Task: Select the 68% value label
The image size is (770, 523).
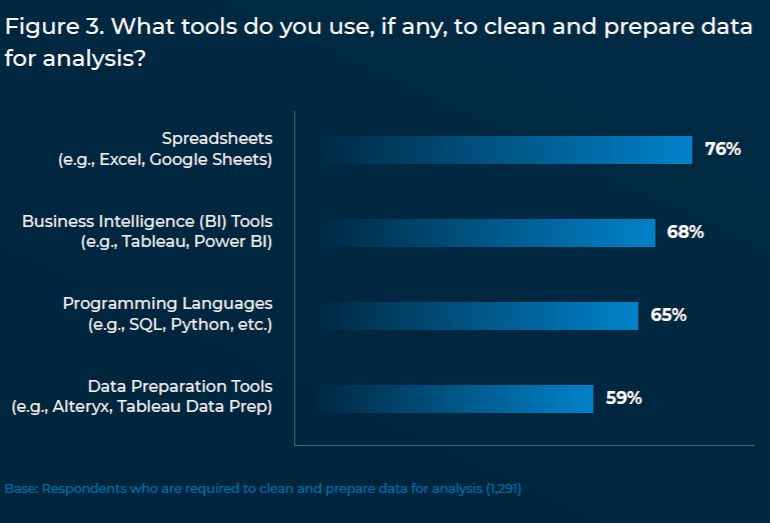Action: pyautogui.click(x=685, y=232)
